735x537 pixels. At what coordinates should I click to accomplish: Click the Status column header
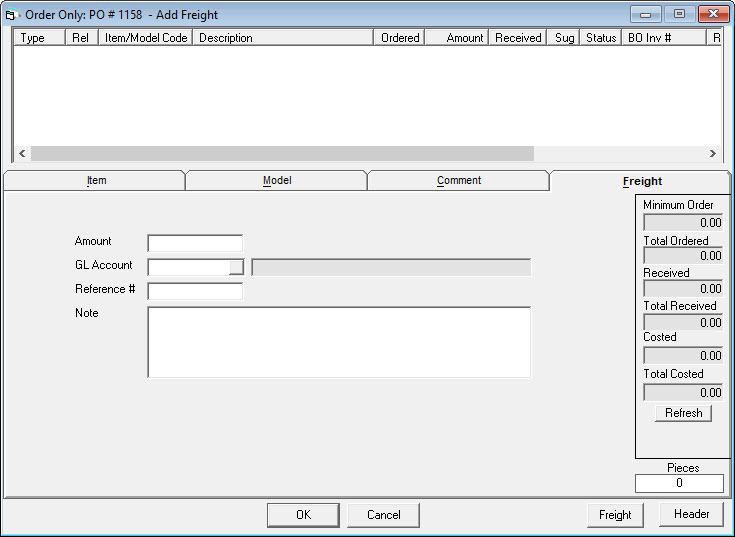click(600, 37)
